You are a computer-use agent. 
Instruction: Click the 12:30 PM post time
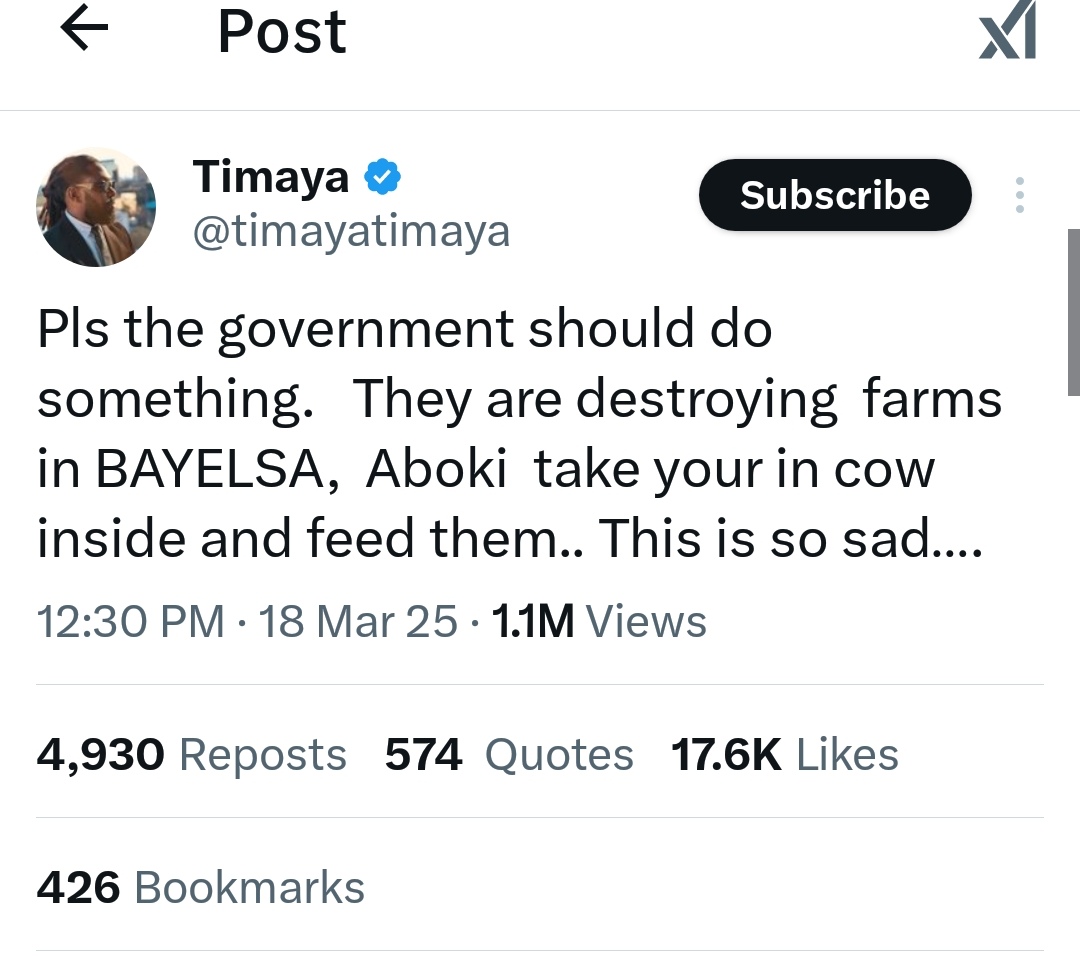[130, 622]
